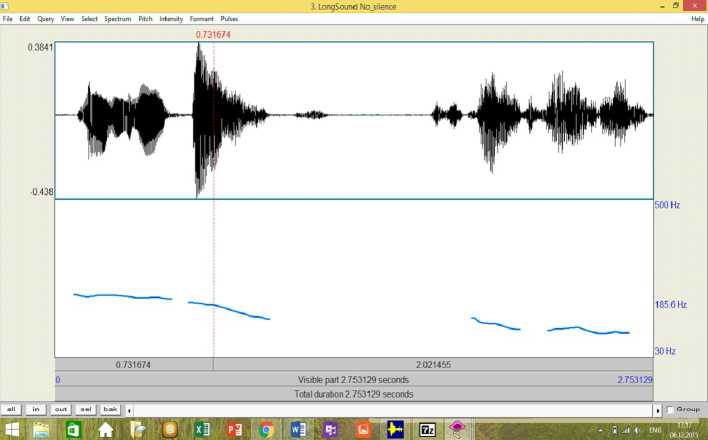Enable the Group checkbox
The image size is (708, 440).
(670, 409)
